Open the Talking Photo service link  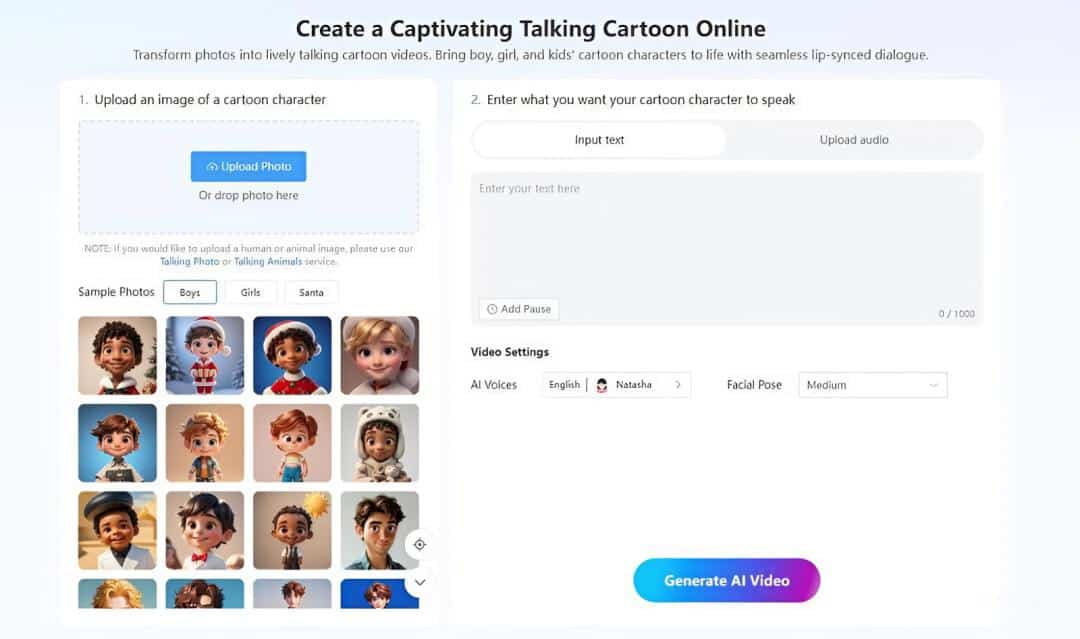pos(190,262)
